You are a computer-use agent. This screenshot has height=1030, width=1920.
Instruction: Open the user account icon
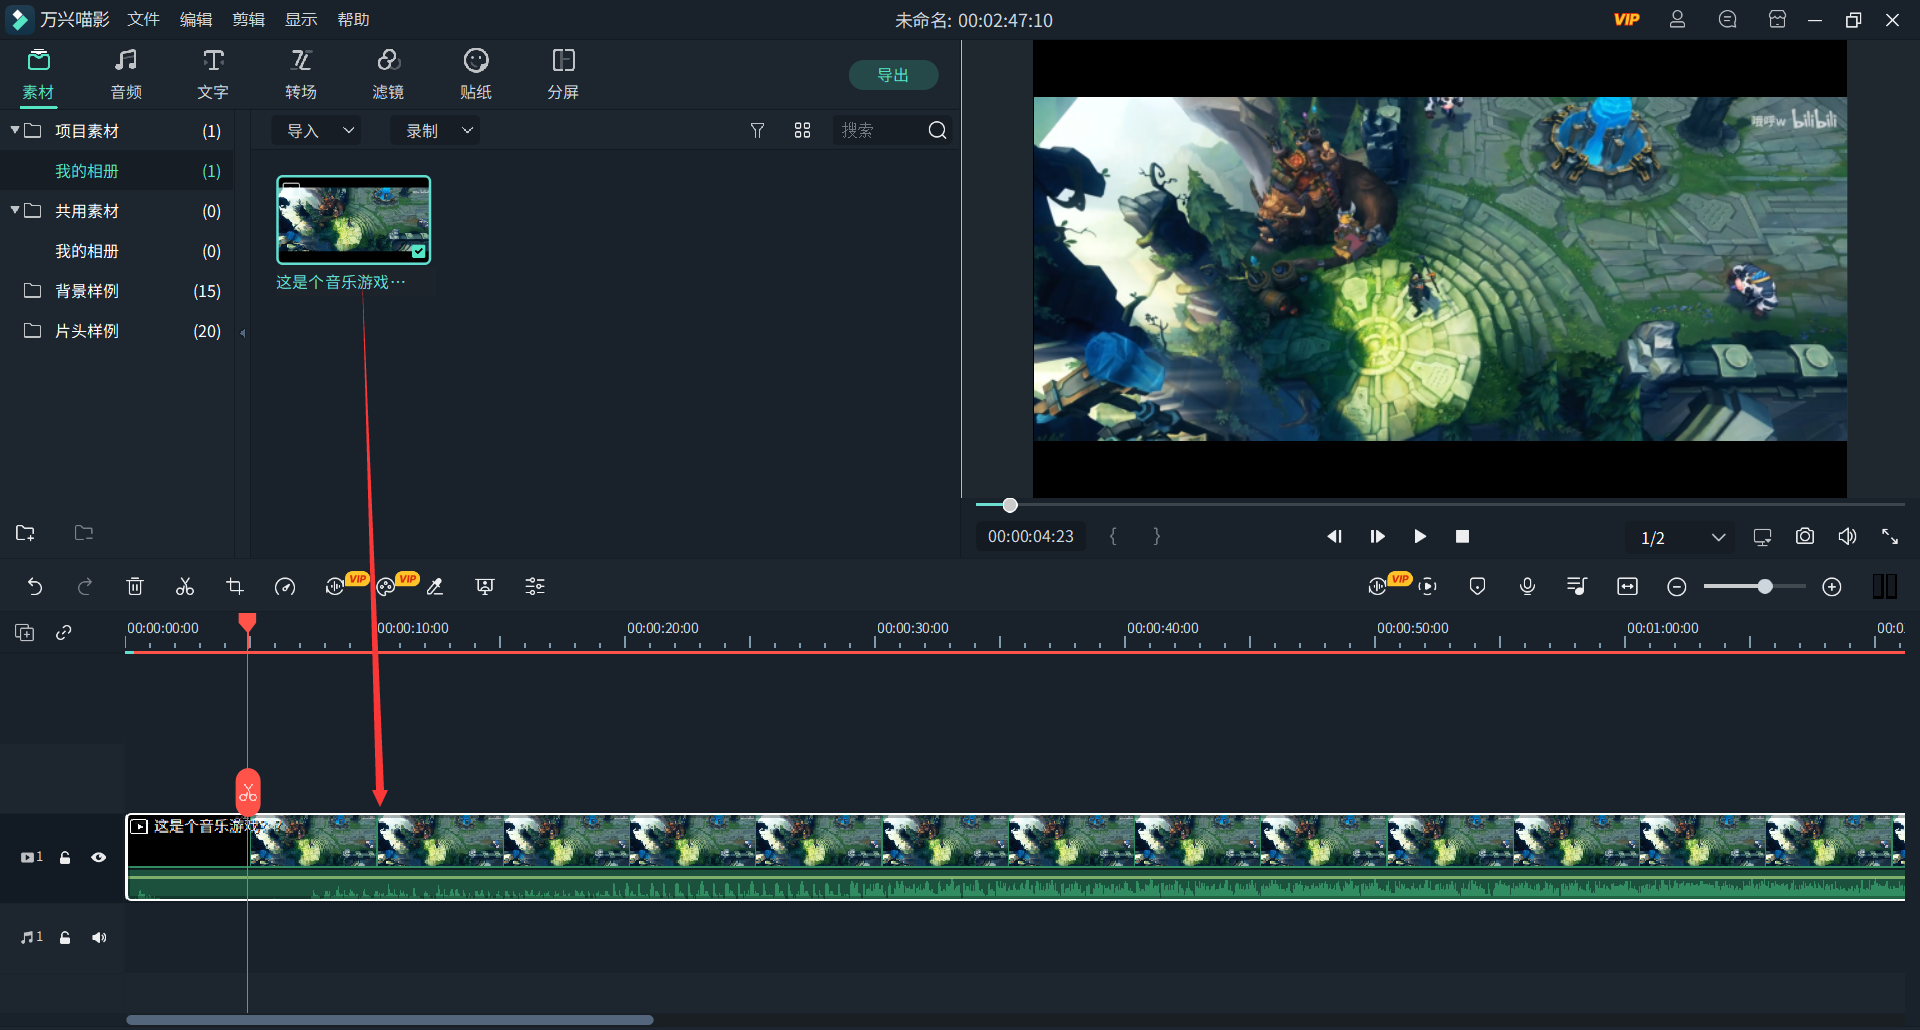coord(1677,20)
